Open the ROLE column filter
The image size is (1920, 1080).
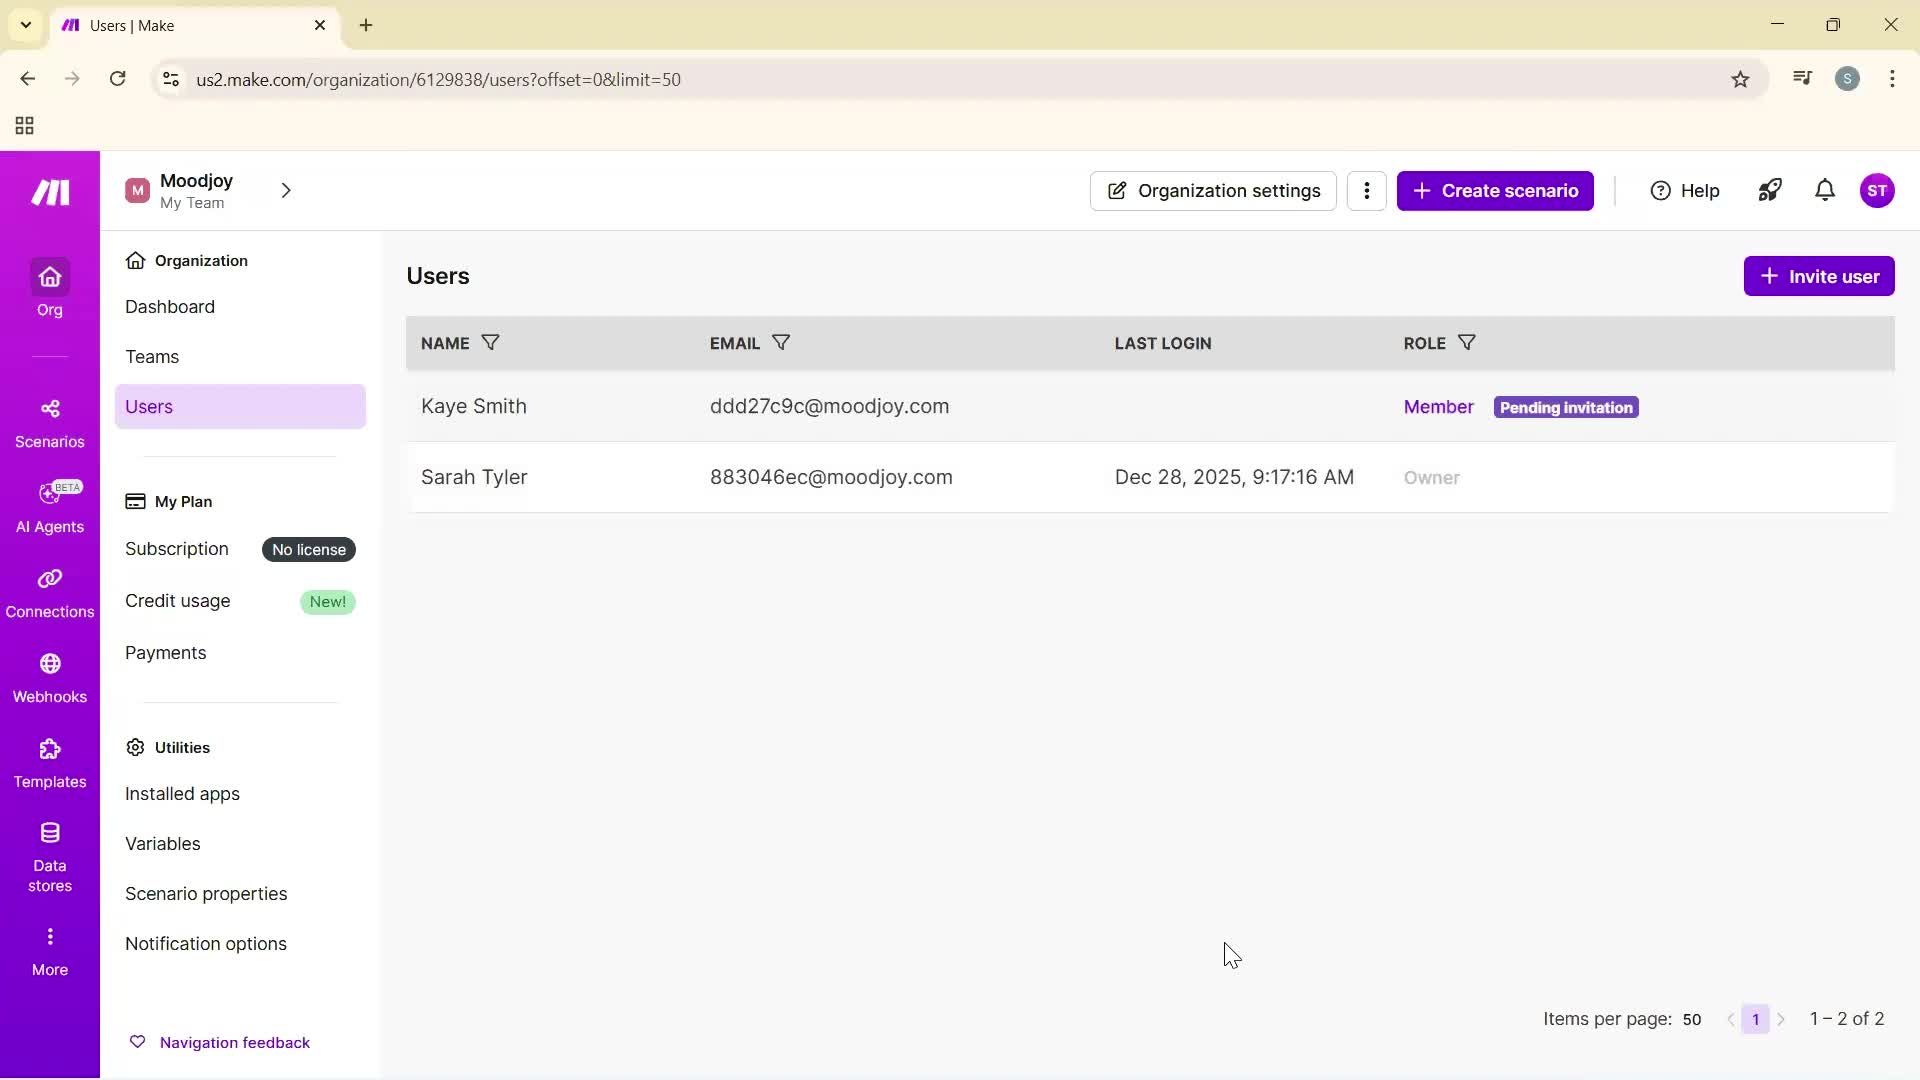click(x=1467, y=342)
